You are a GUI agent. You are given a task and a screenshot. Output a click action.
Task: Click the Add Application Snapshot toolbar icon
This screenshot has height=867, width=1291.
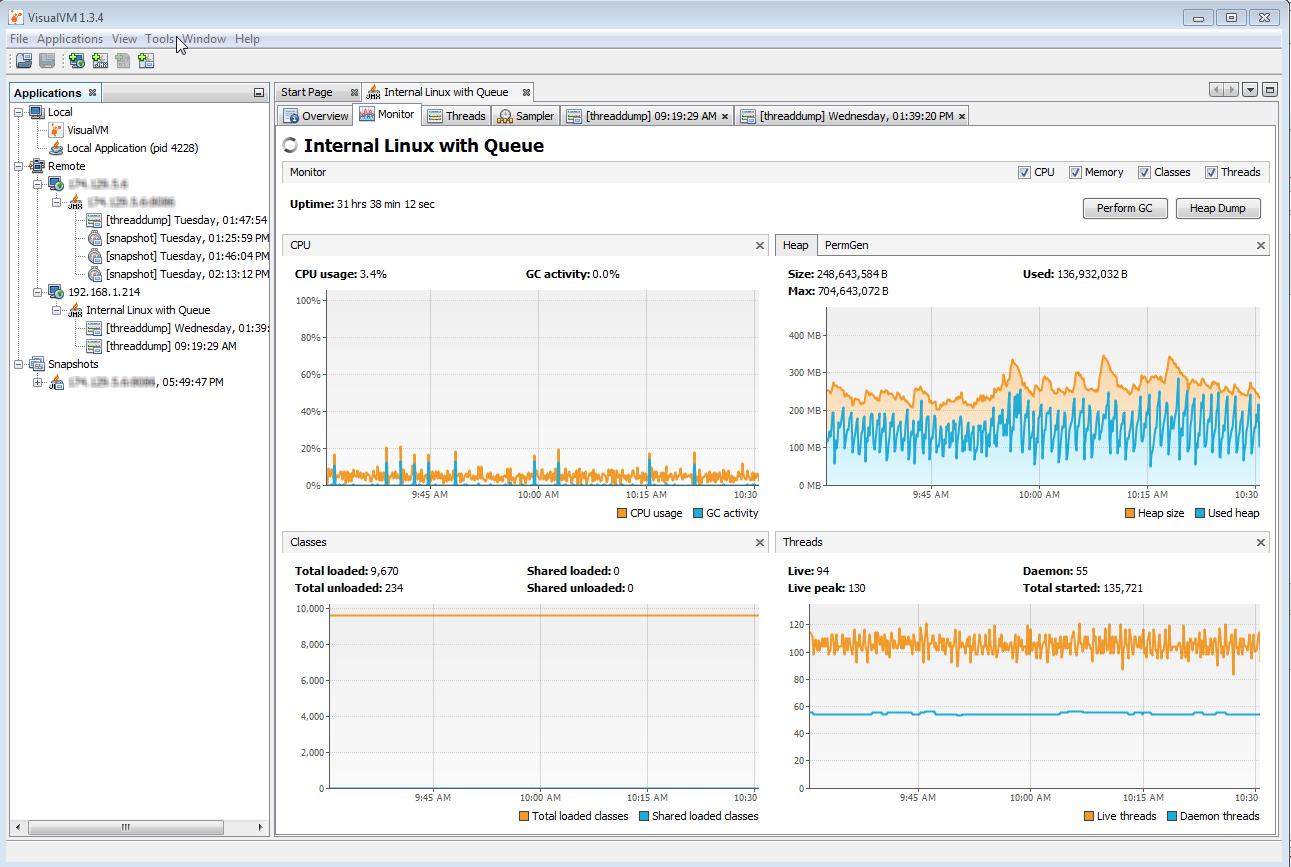(146, 61)
